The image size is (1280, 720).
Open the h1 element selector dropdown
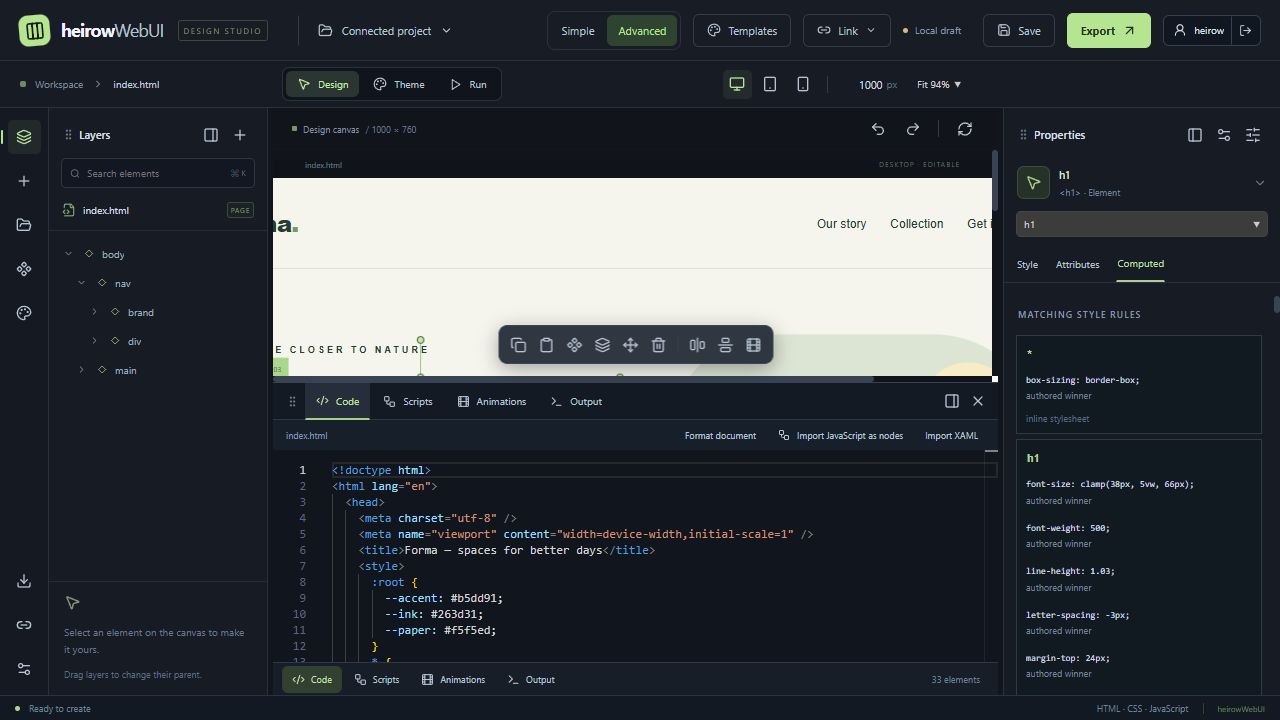tap(1142, 224)
